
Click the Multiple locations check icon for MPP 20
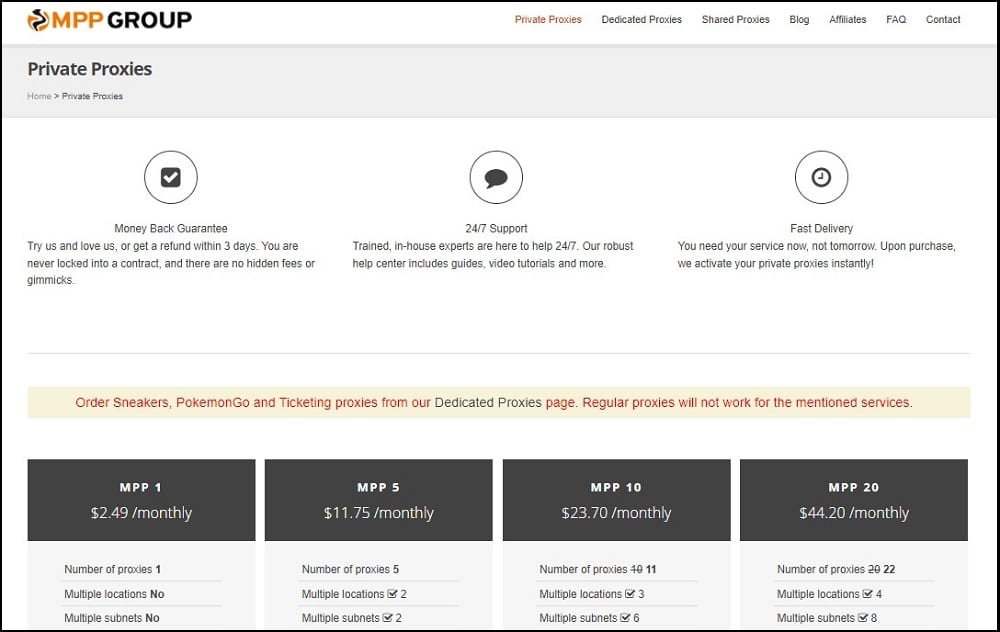click(x=867, y=594)
